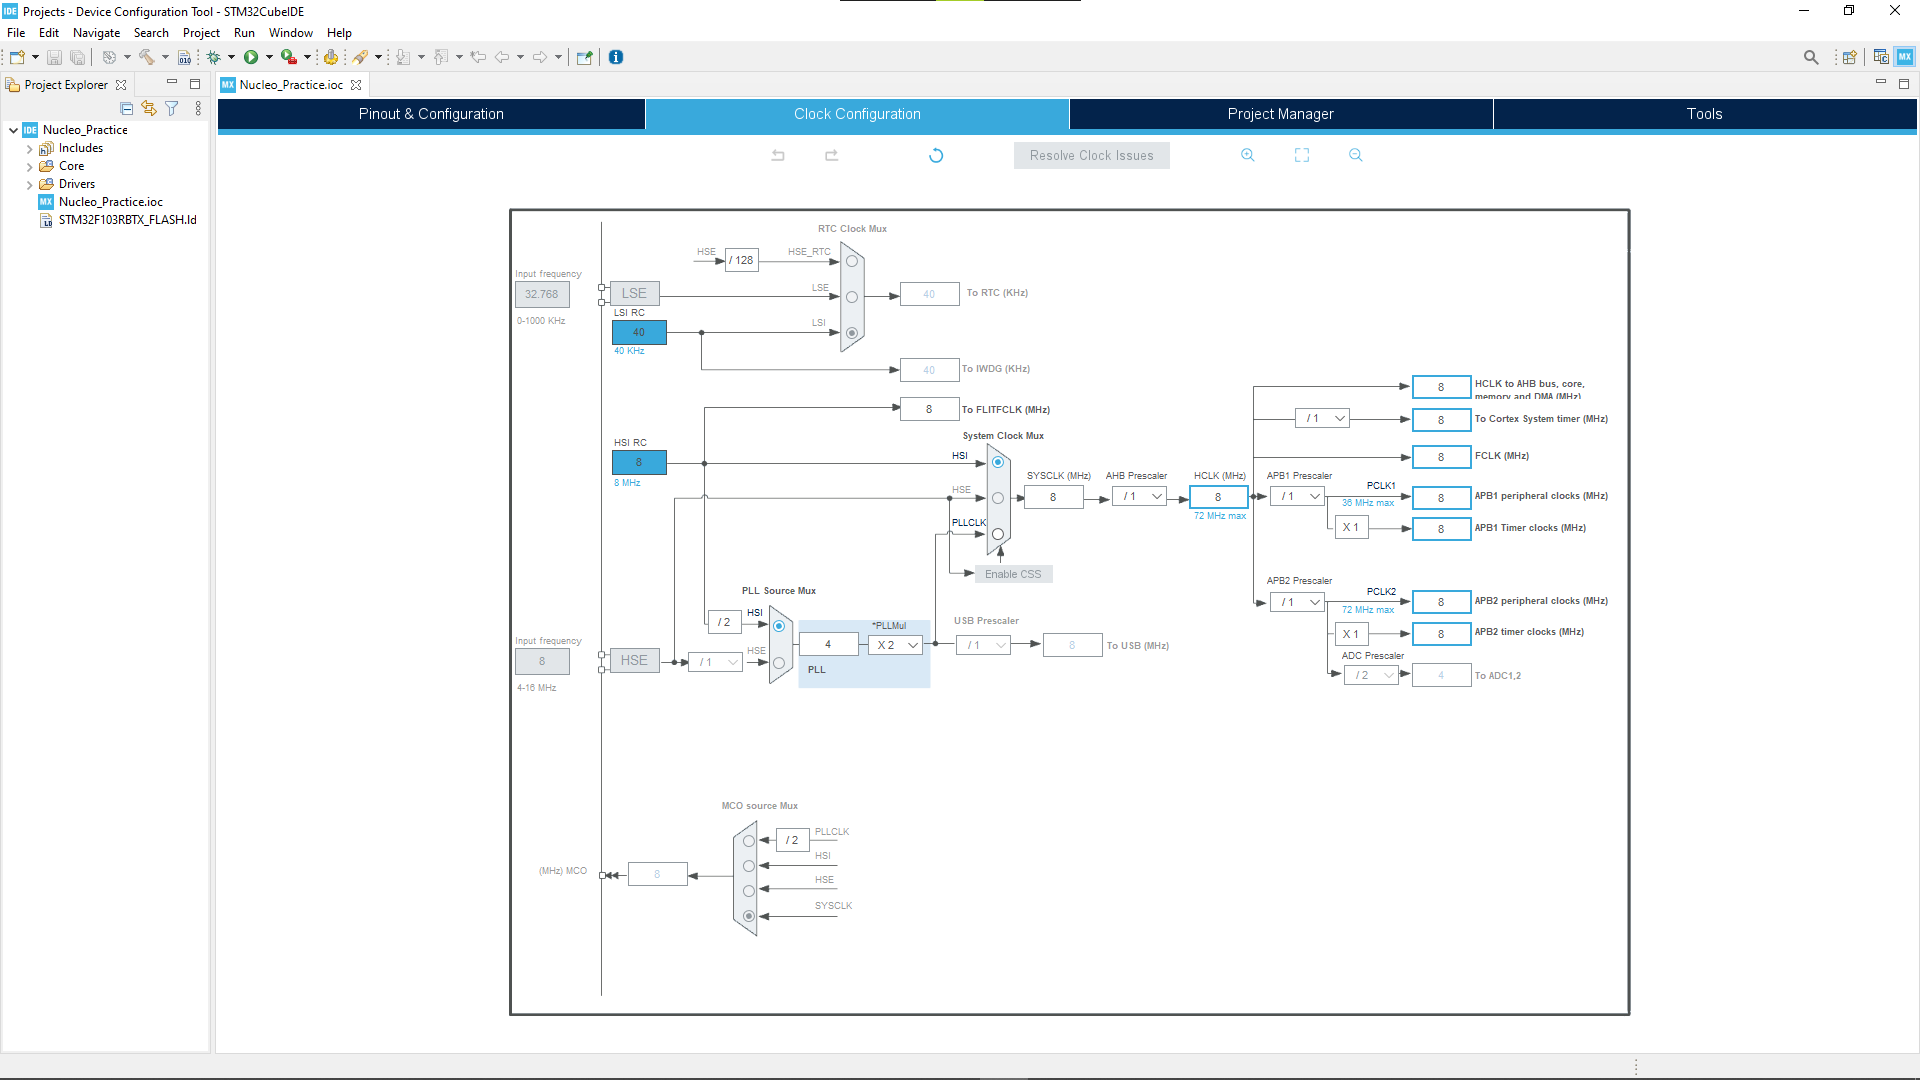Click the fit-to-screen diagram icon
Image resolution: width=1920 pixels, height=1080 pixels.
click(1301, 155)
